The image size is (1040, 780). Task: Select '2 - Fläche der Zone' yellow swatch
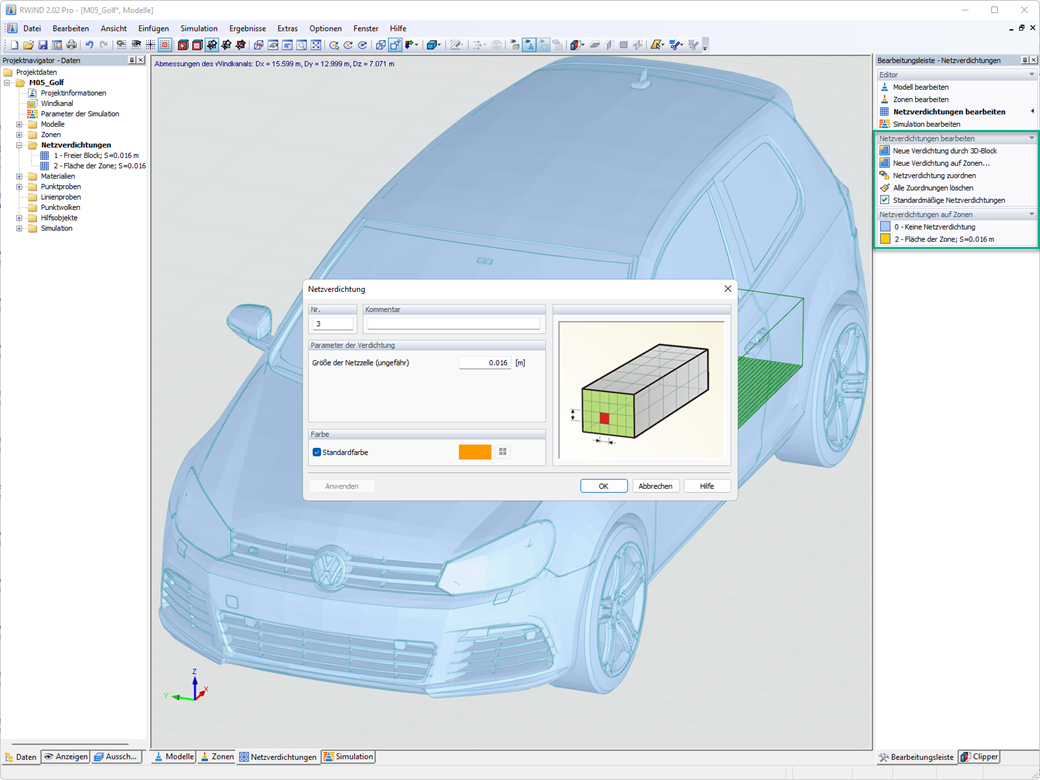pyautogui.click(x=885, y=239)
